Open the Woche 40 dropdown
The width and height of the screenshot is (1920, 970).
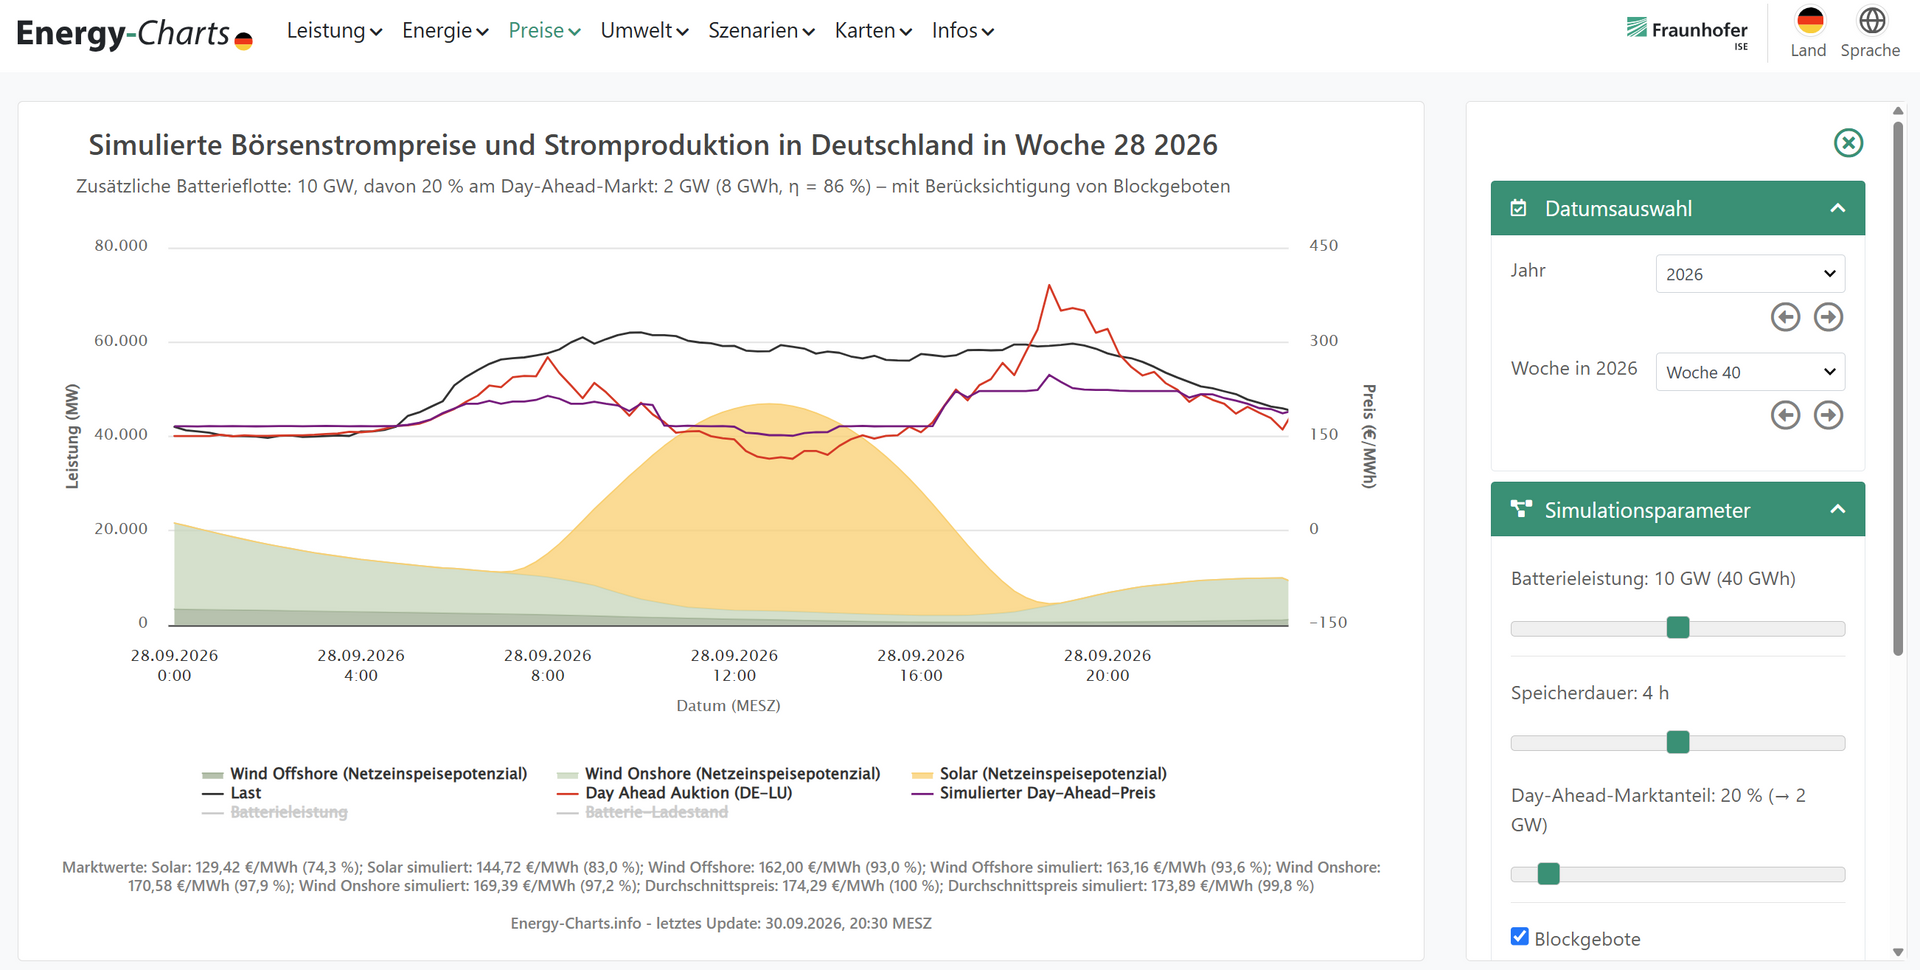click(x=1750, y=372)
